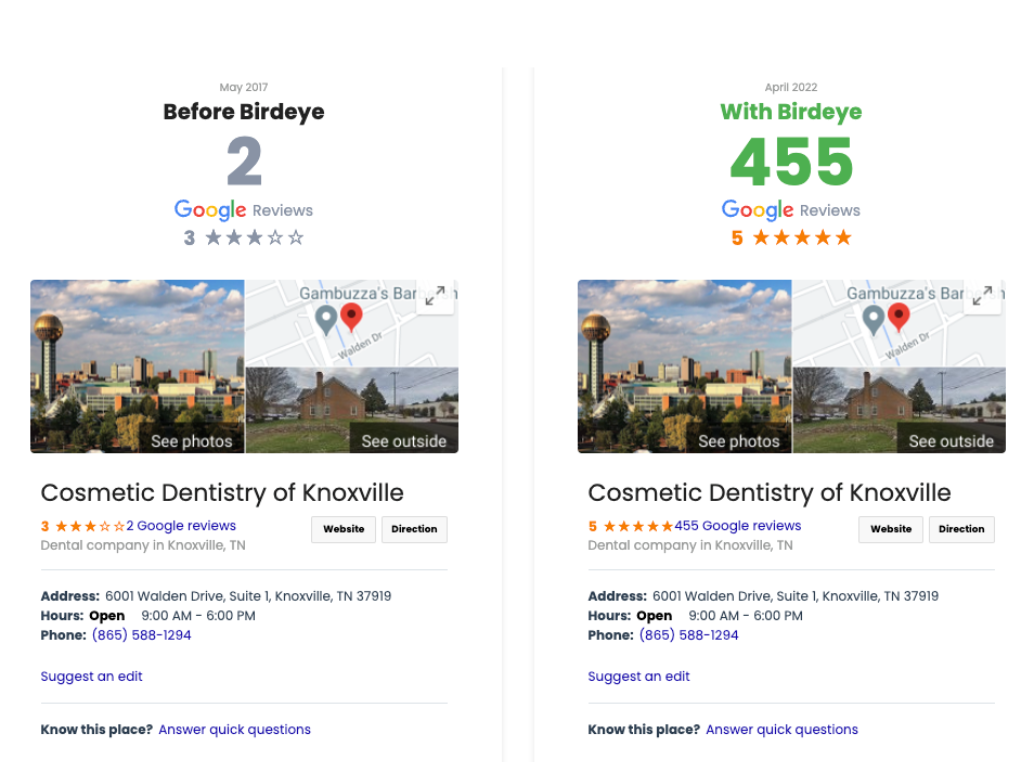The height and width of the screenshot is (762, 1034).
Task: Click Answer quick questions in left listing
Action: 235,729
